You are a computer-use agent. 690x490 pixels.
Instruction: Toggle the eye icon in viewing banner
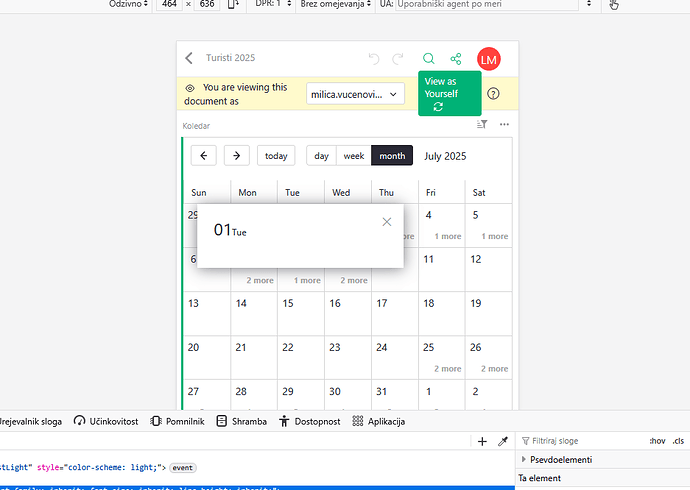[x=190, y=88]
